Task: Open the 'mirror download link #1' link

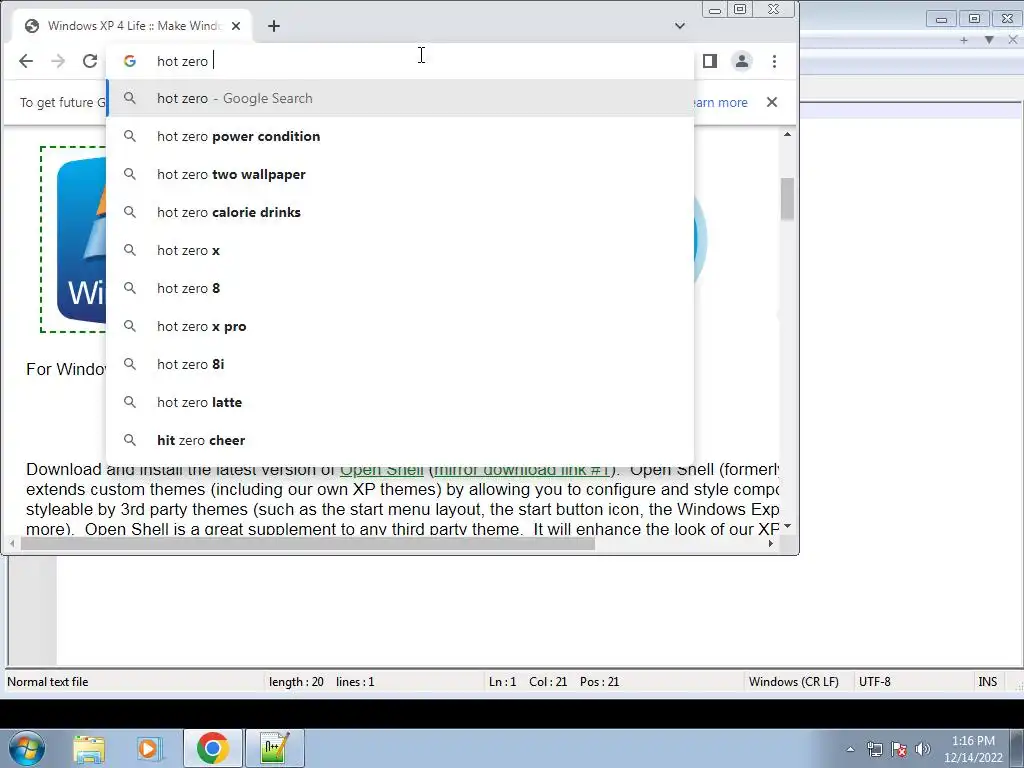Action: pyautogui.click(x=521, y=470)
